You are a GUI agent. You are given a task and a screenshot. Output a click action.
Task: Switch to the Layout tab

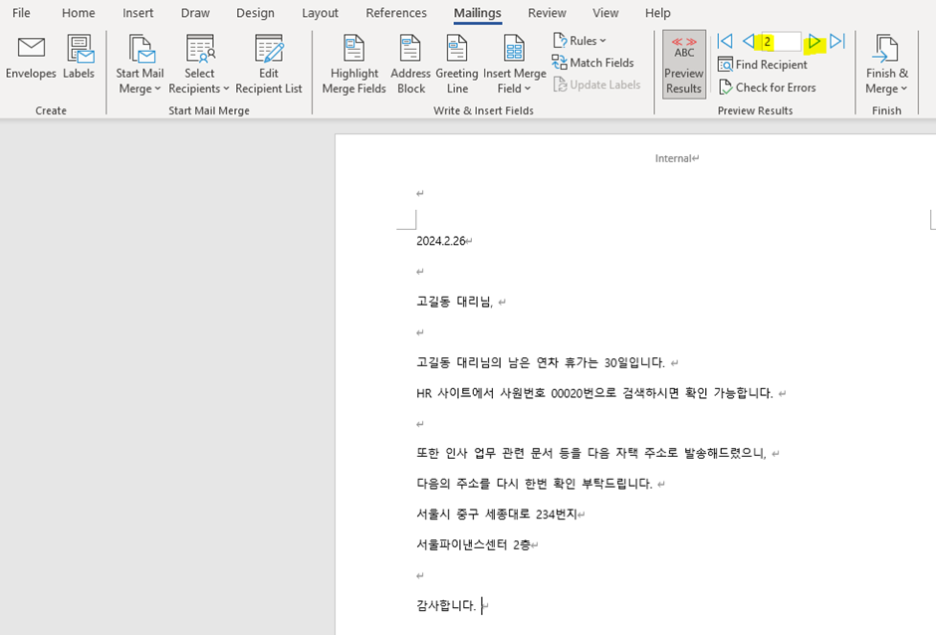pyautogui.click(x=320, y=13)
